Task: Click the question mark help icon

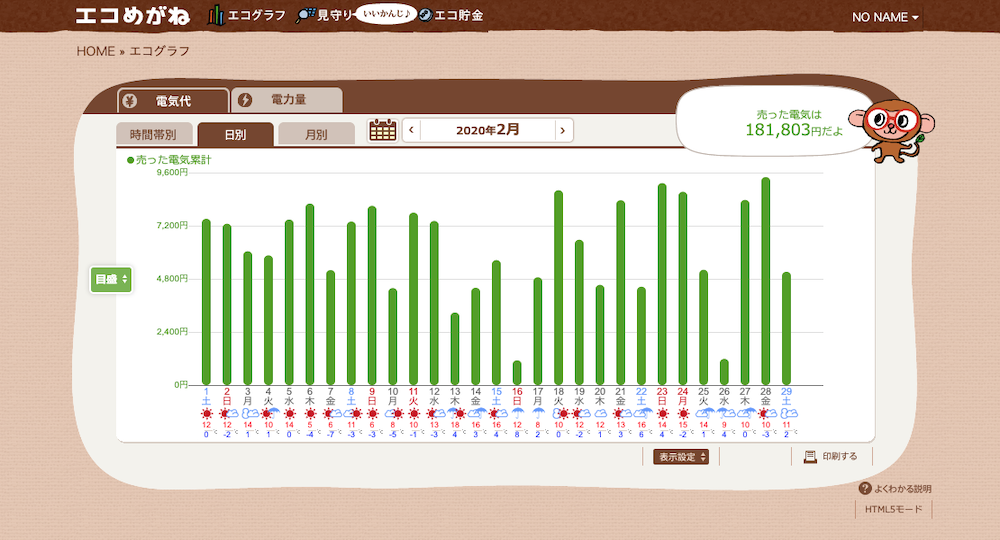Action: pyautogui.click(x=865, y=488)
